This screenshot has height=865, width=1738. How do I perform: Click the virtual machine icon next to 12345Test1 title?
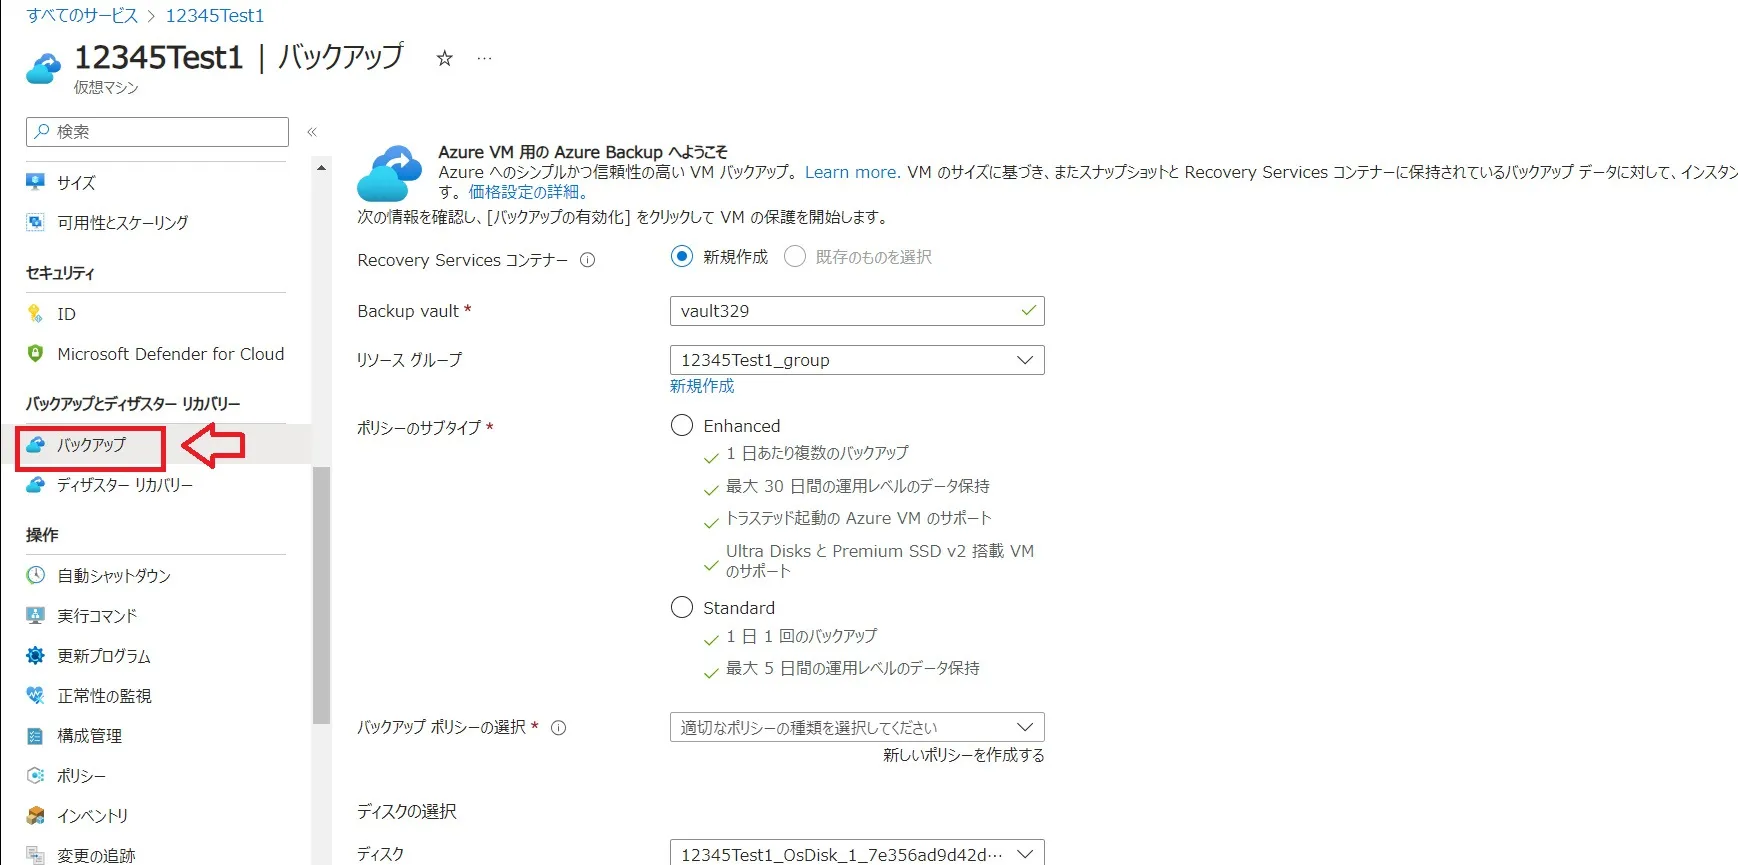(43, 68)
